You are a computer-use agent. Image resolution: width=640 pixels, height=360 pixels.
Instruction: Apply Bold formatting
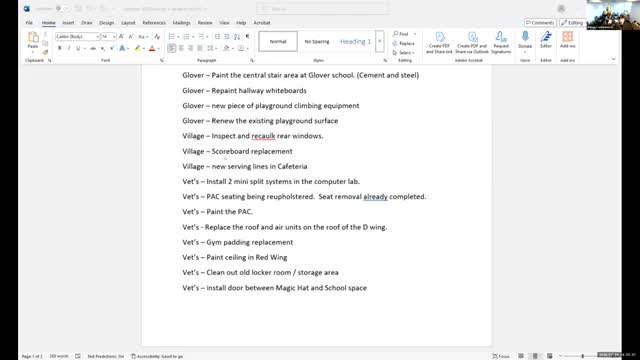click(60, 49)
